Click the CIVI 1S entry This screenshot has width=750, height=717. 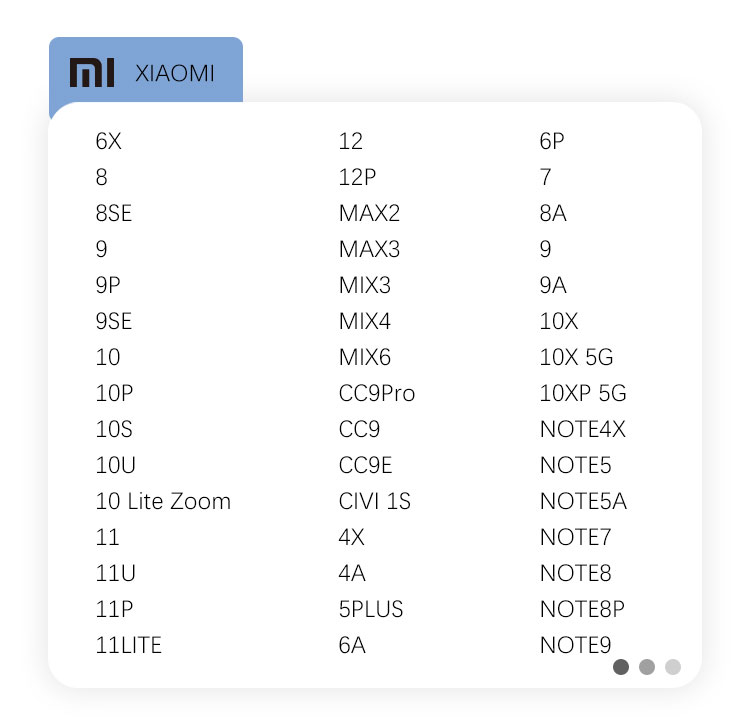pos(374,501)
